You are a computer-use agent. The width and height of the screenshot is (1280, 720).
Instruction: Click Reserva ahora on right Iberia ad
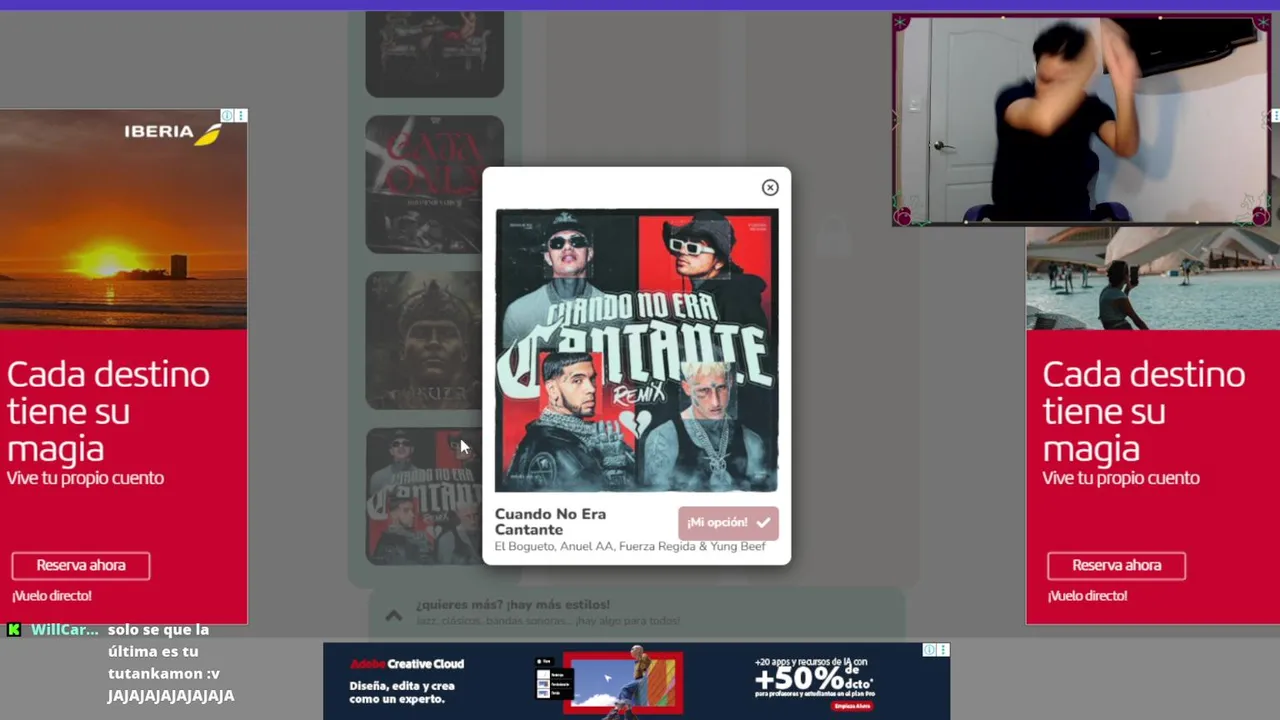[x=1117, y=565]
